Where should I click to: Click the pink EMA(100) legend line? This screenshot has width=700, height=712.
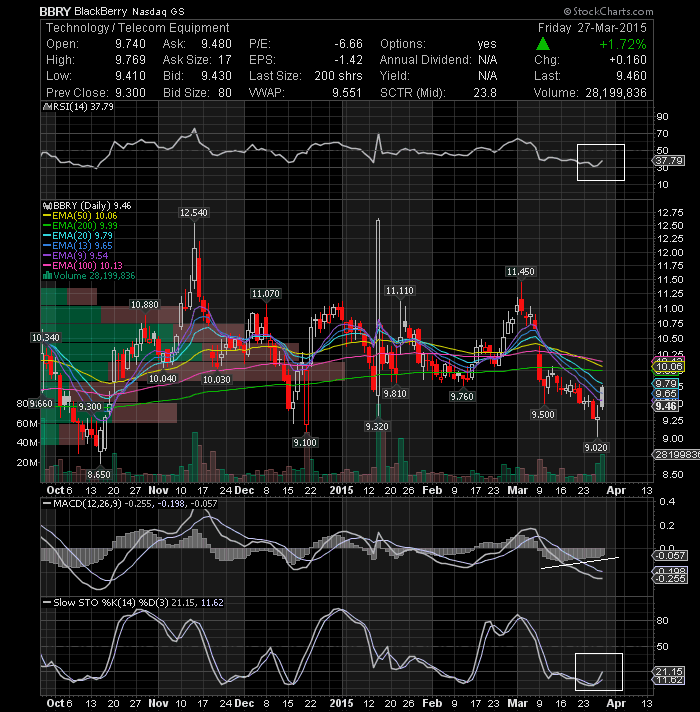pyautogui.click(x=47, y=266)
